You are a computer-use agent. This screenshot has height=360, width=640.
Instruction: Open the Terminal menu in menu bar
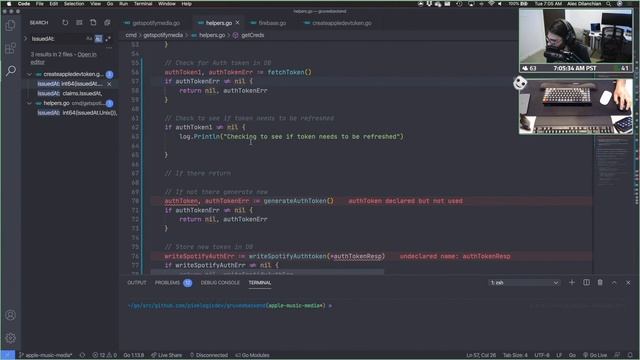point(143,4)
